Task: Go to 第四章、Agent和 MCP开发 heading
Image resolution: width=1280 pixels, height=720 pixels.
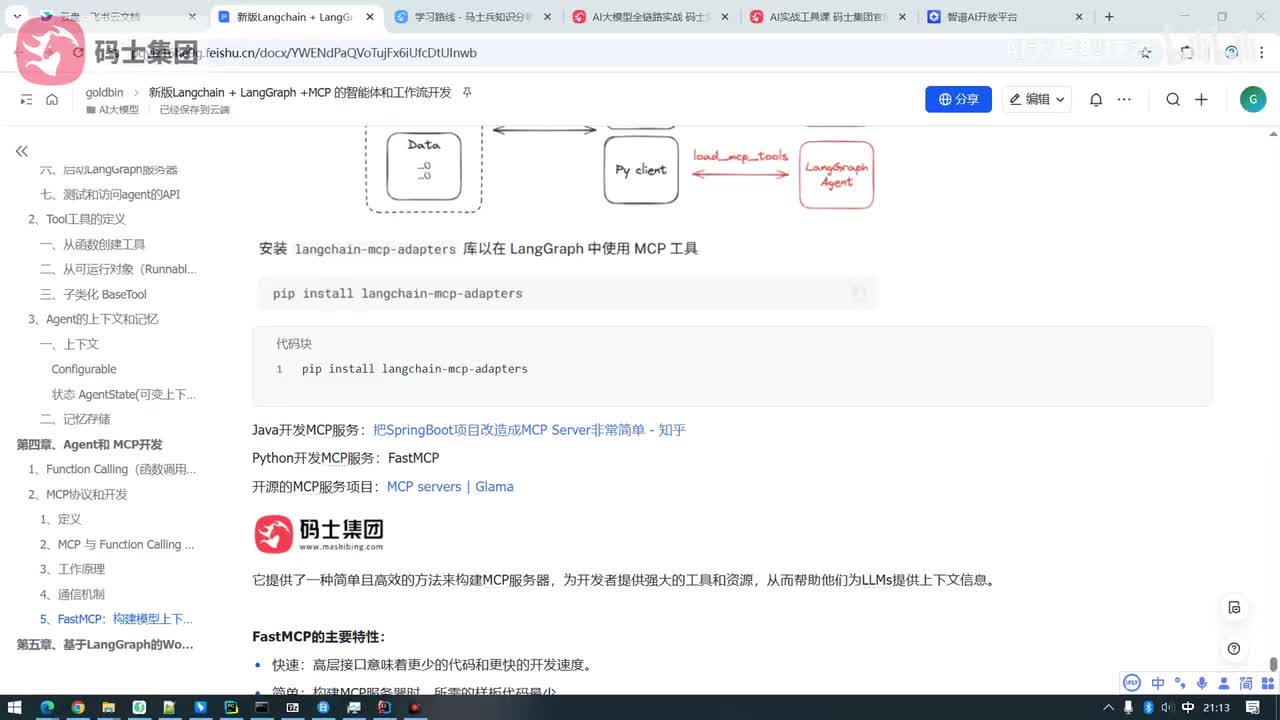Action: tap(89, 444)
